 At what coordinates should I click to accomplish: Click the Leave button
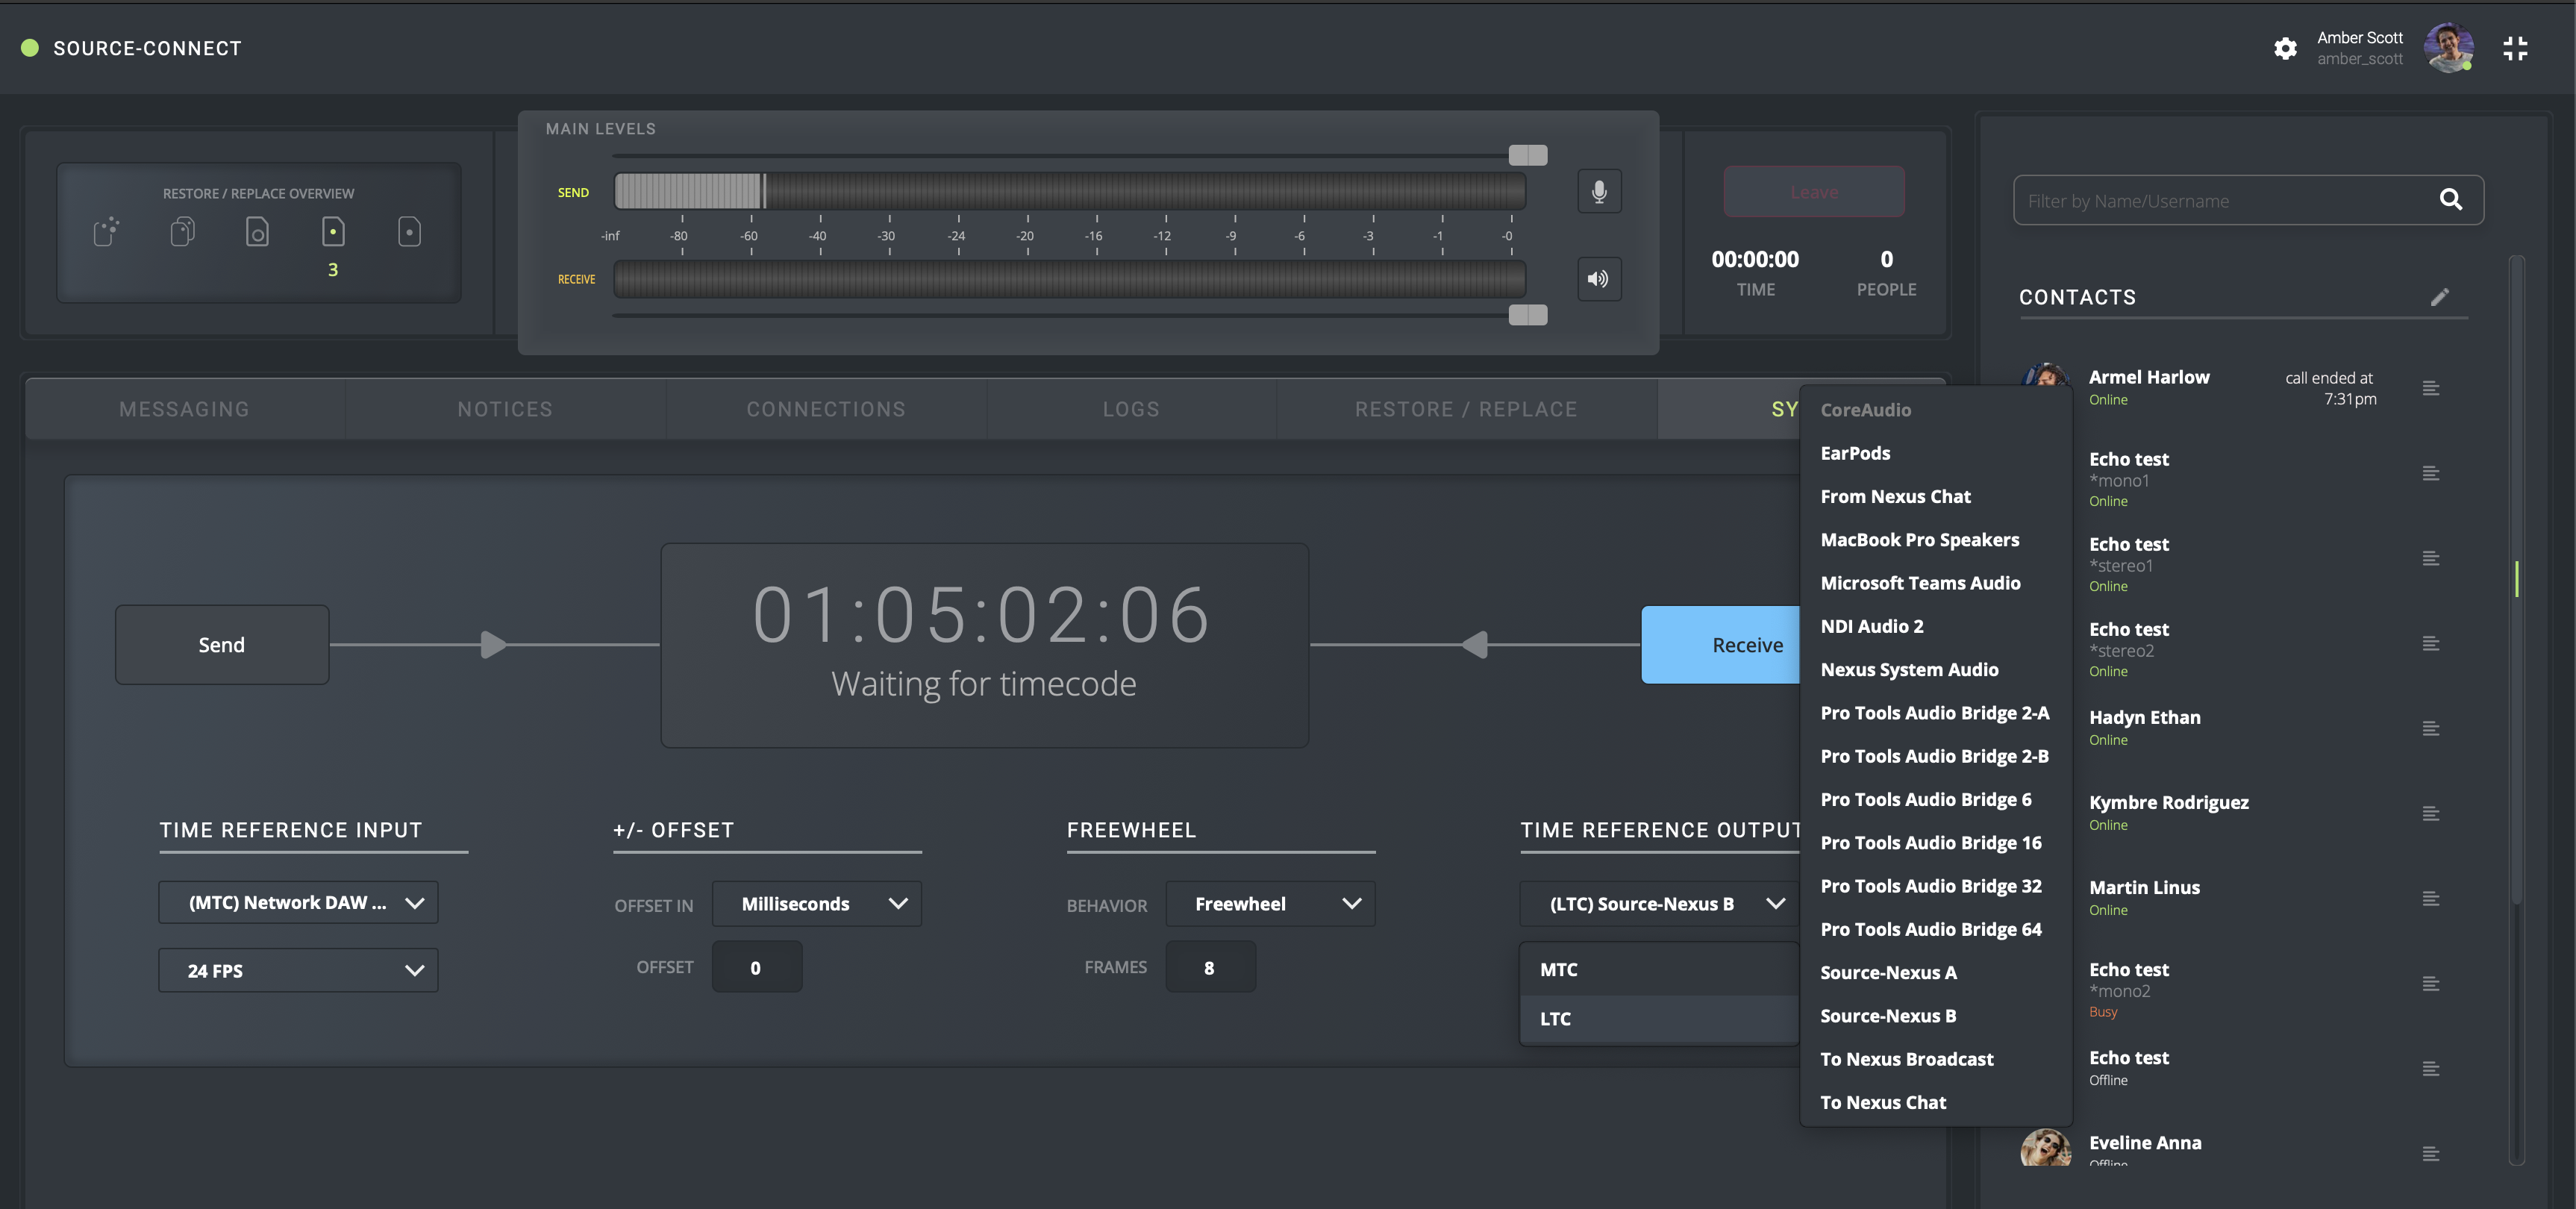(x=1814, y=192)
